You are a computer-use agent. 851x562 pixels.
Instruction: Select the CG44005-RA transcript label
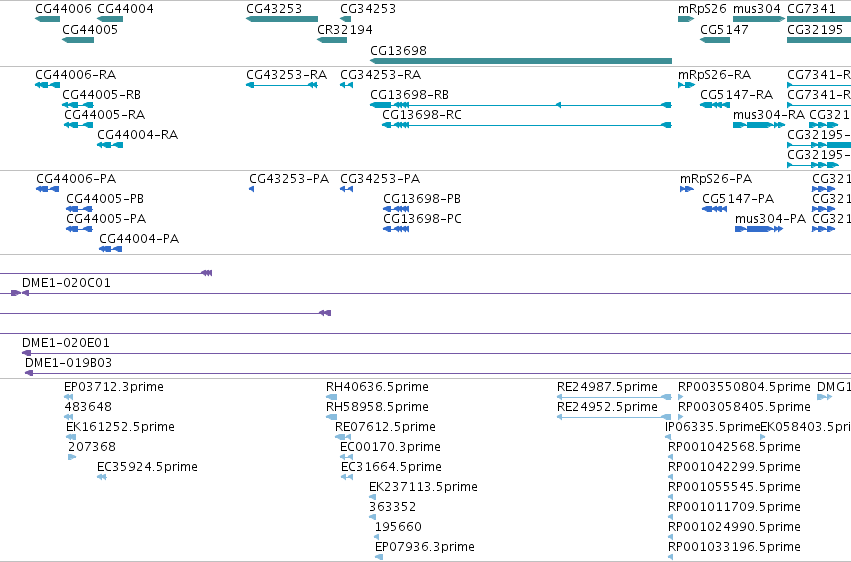(105, 114)
